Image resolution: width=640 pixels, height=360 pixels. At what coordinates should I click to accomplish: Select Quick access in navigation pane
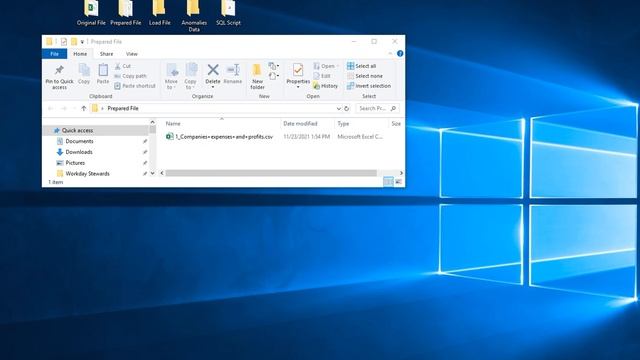coord(78,130)
